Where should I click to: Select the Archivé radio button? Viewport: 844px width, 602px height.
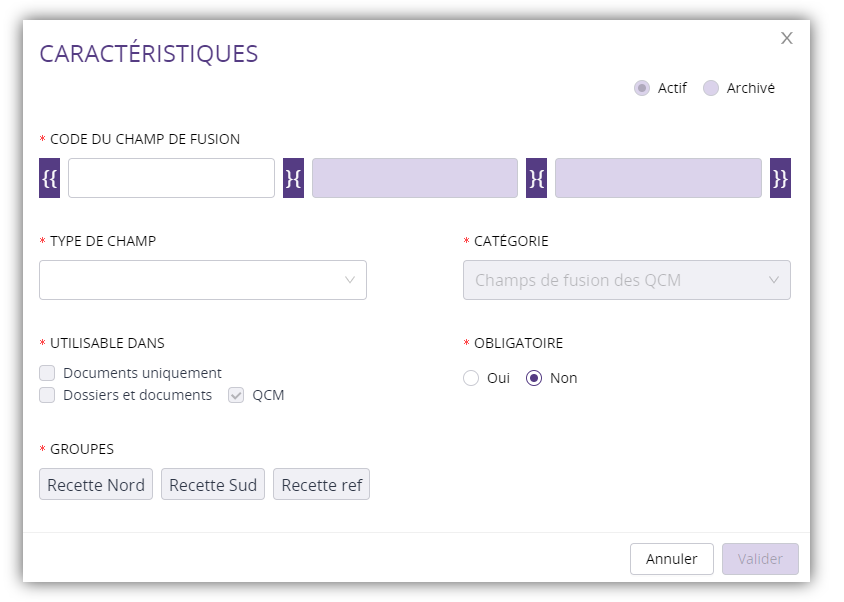[711, 88]
